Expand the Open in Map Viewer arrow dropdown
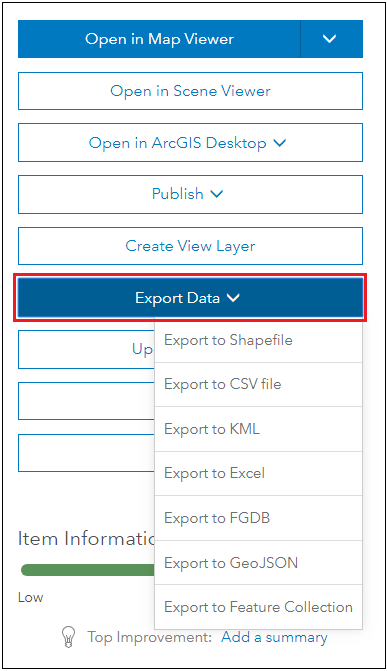The height and width of the screenshot is (671, 387). coord(332,39)
